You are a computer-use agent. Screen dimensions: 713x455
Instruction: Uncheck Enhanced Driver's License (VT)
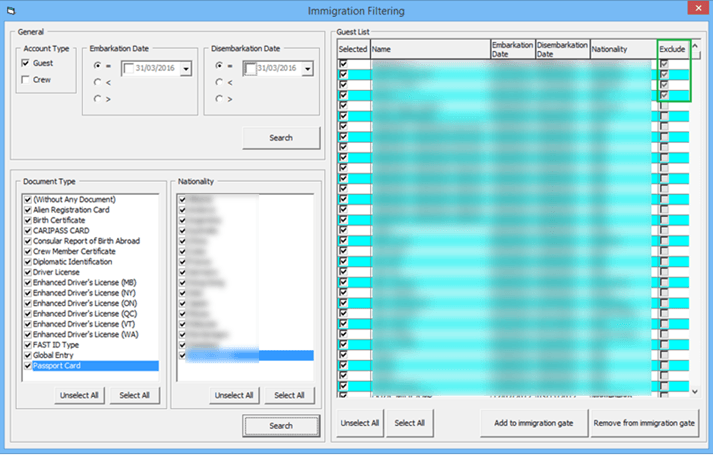[x=28, y=324]
